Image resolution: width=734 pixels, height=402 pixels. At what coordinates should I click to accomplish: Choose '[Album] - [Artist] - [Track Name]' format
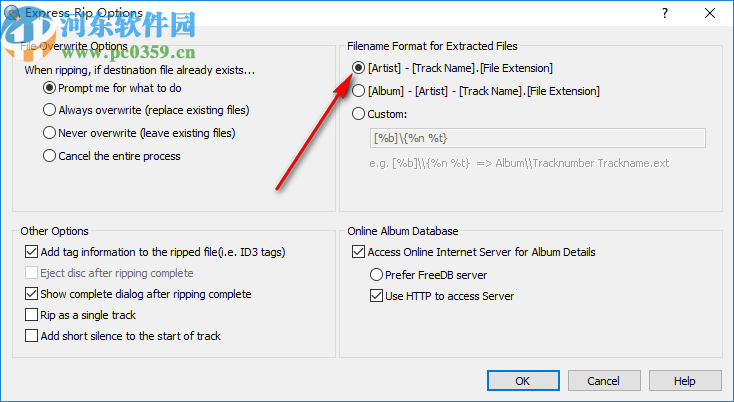(359, 91)
